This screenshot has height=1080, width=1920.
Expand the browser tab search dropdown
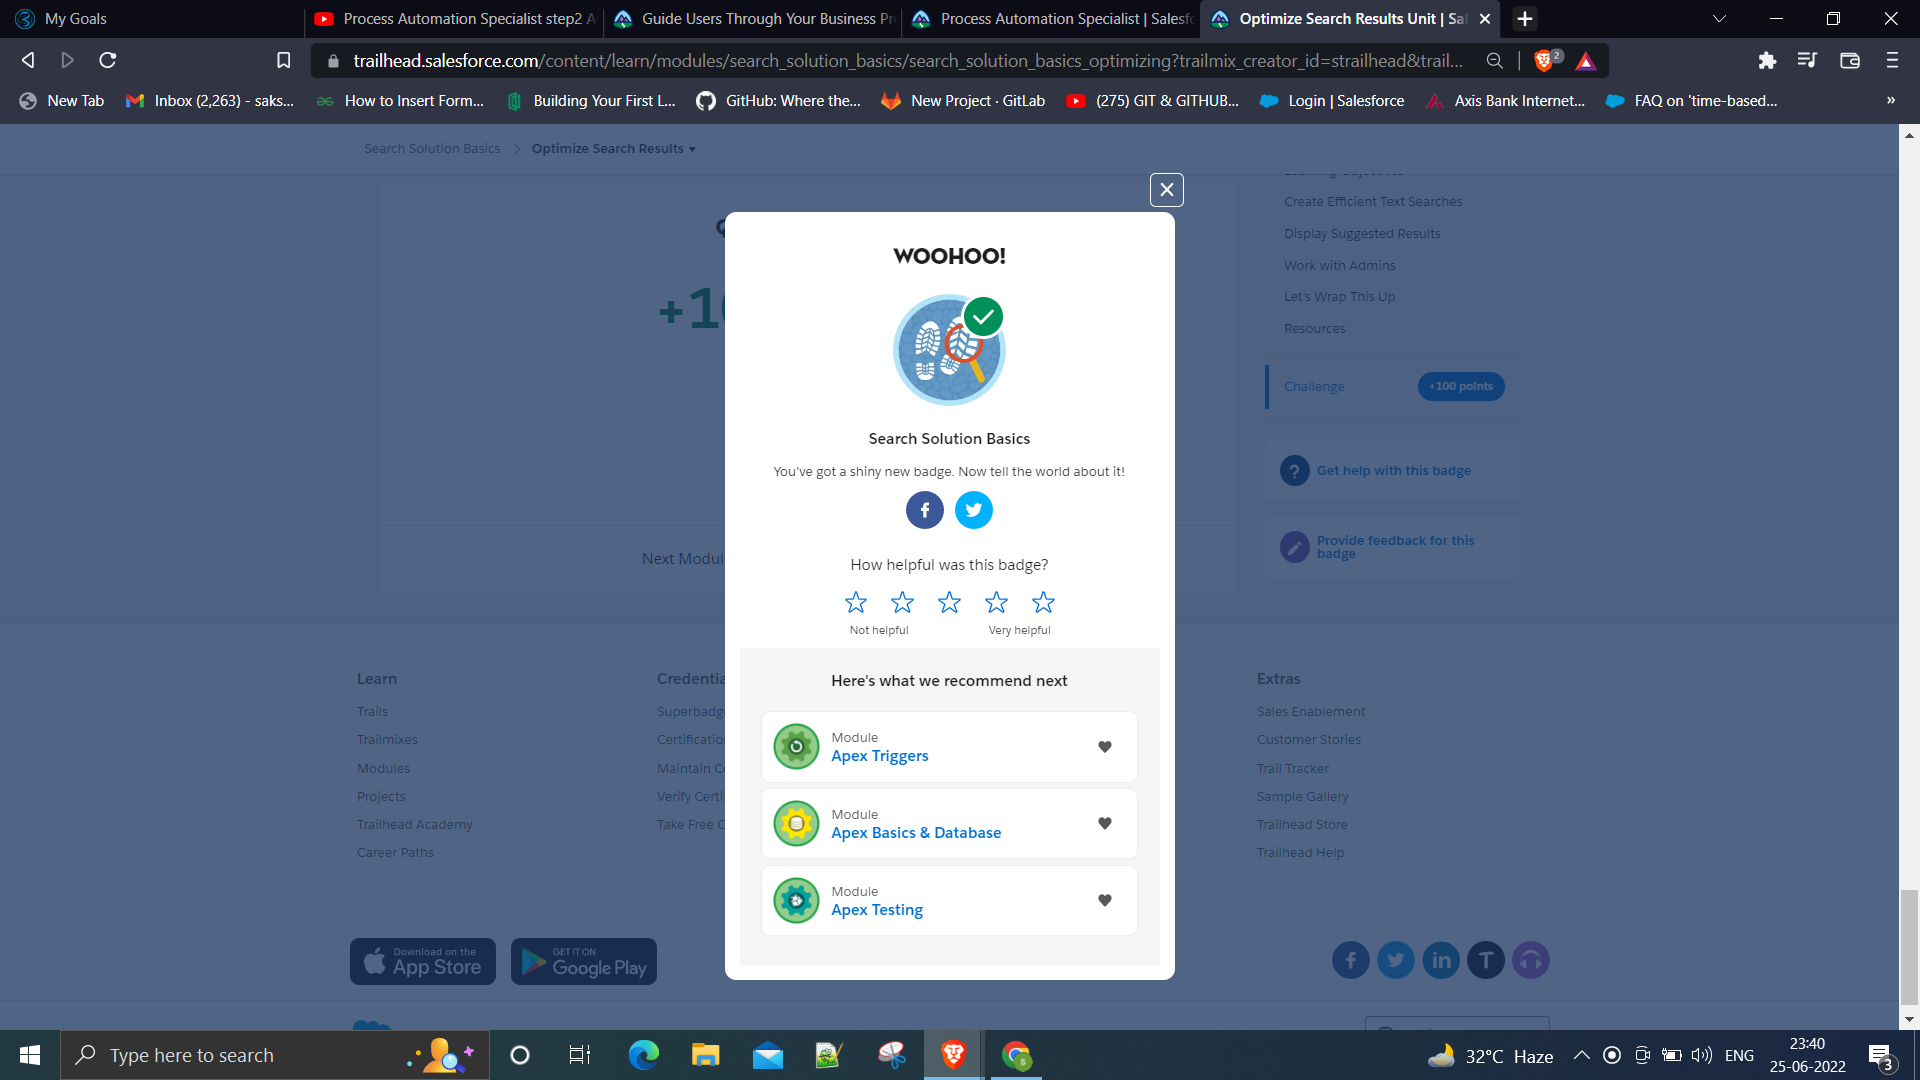click(1719, 19)
